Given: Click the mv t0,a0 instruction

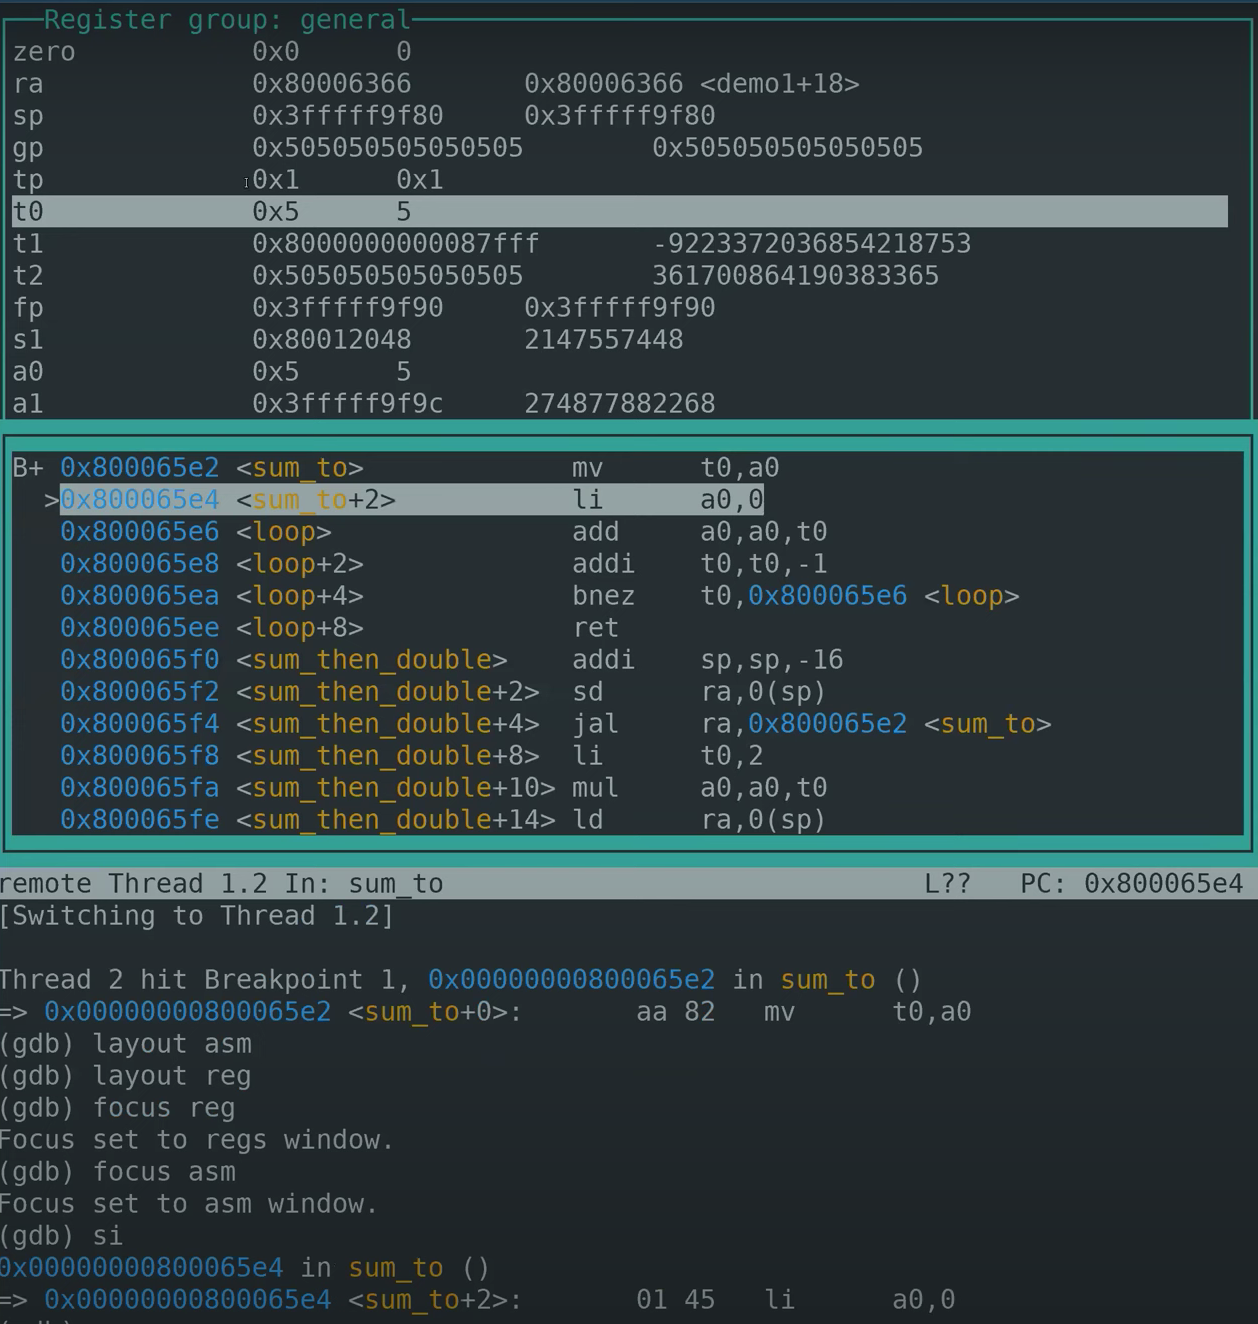Looking at the screenshot, I should 675,468.
